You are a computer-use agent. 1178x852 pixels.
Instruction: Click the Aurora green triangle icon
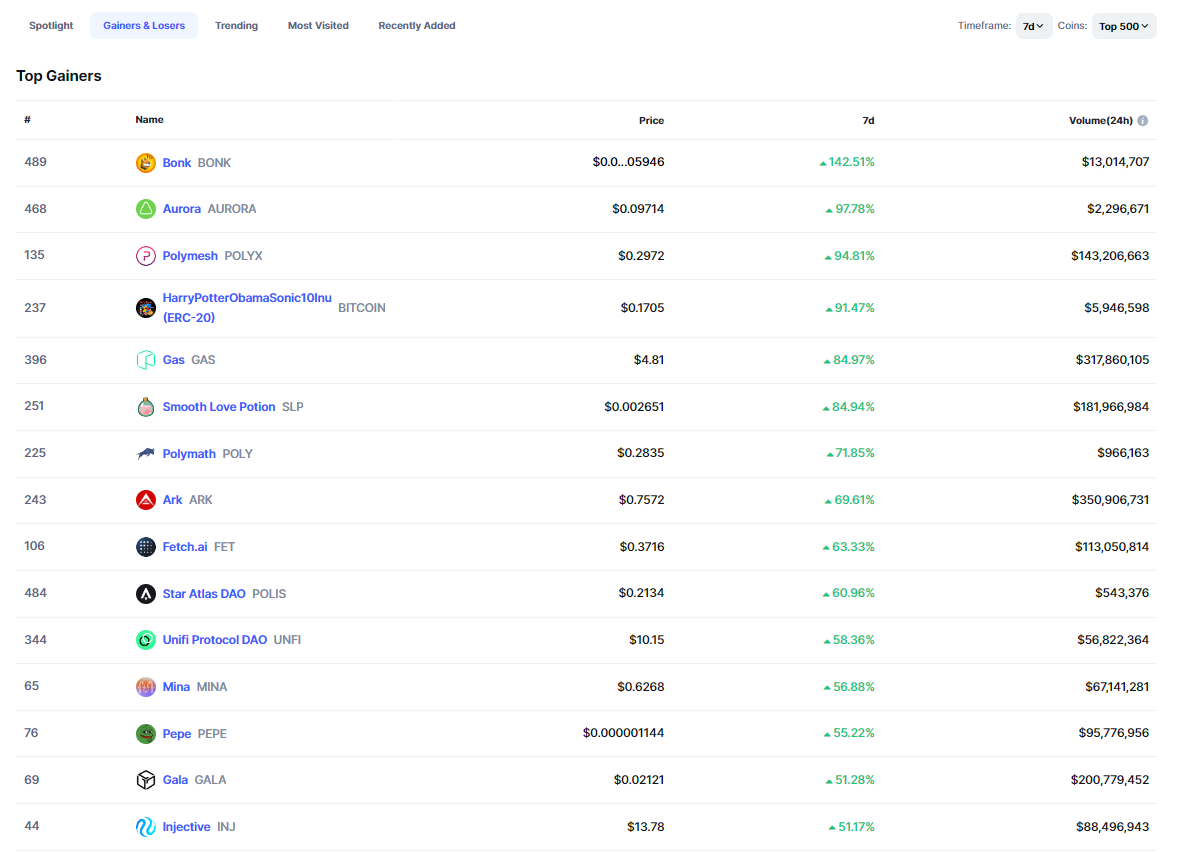coord(146,209)
